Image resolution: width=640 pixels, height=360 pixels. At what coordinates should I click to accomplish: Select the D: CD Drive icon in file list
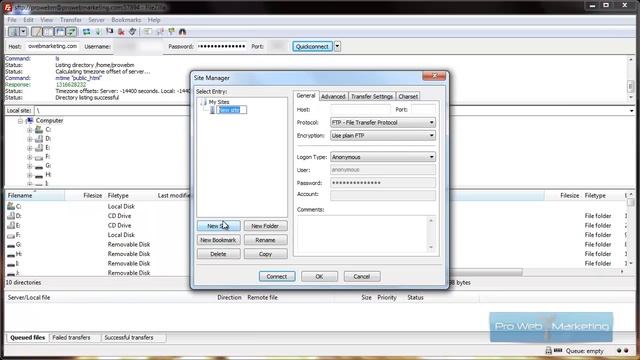pos(11,216)
